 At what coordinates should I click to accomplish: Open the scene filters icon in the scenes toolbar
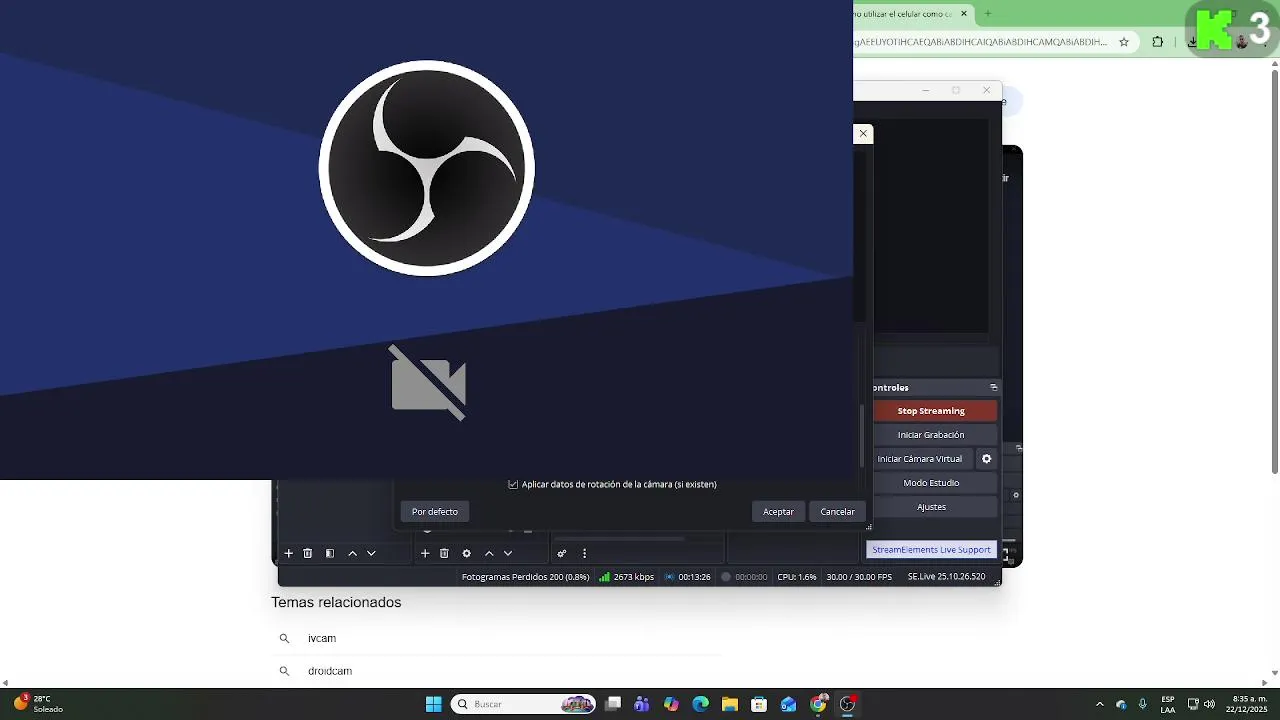click(330, 553)
